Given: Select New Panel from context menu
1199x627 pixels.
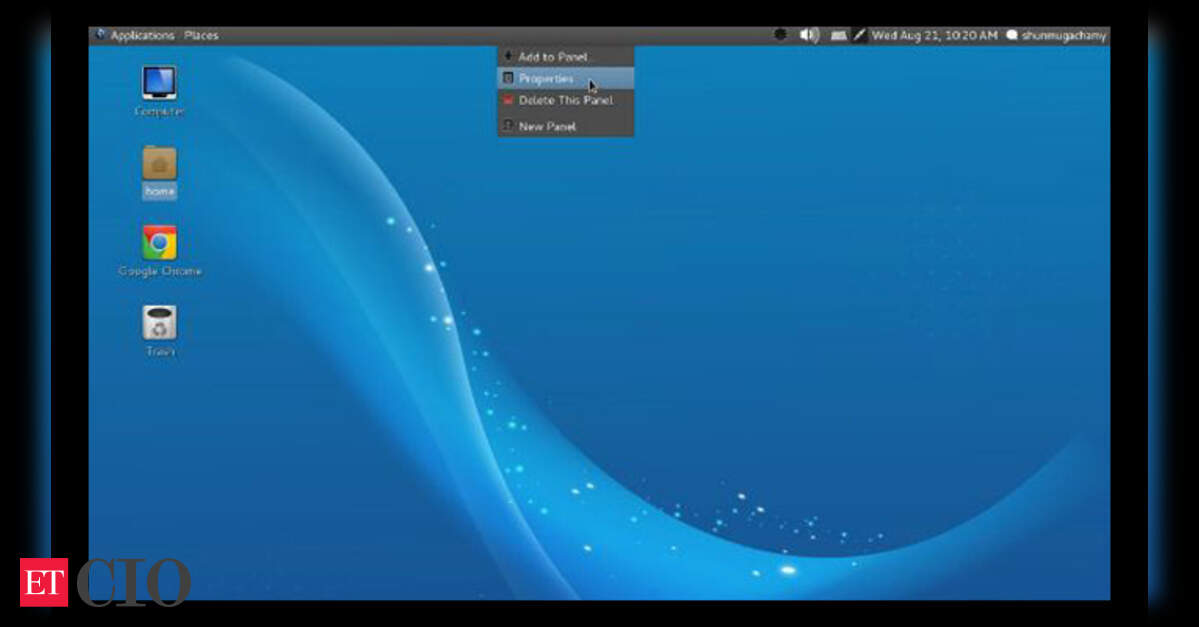Looking at the screenshot, I should click(547, 126).
